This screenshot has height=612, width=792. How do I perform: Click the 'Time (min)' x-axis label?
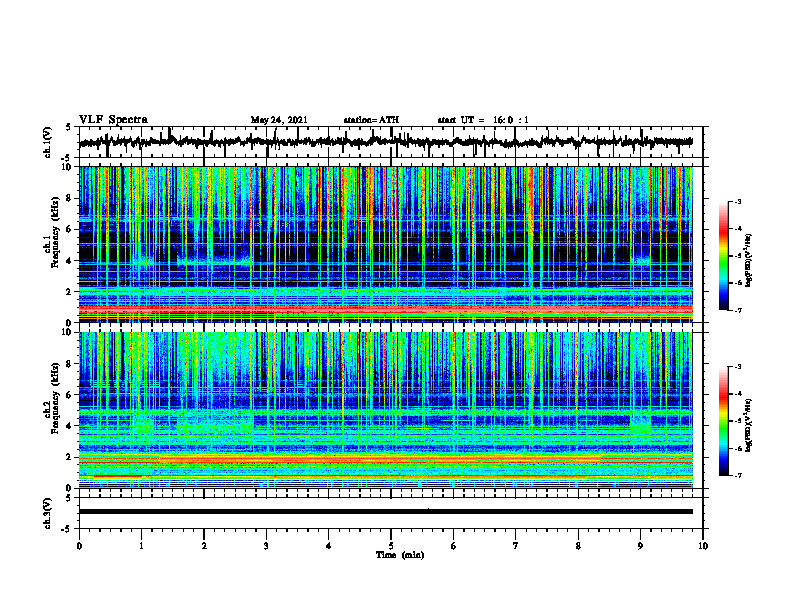[400, 555]
